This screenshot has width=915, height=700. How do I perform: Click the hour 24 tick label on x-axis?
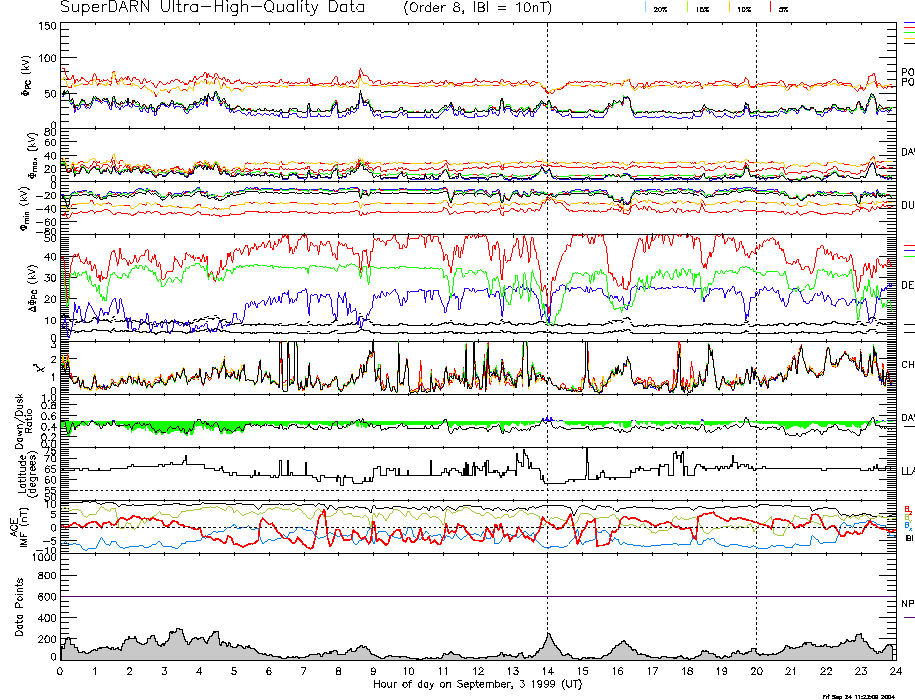895,671
